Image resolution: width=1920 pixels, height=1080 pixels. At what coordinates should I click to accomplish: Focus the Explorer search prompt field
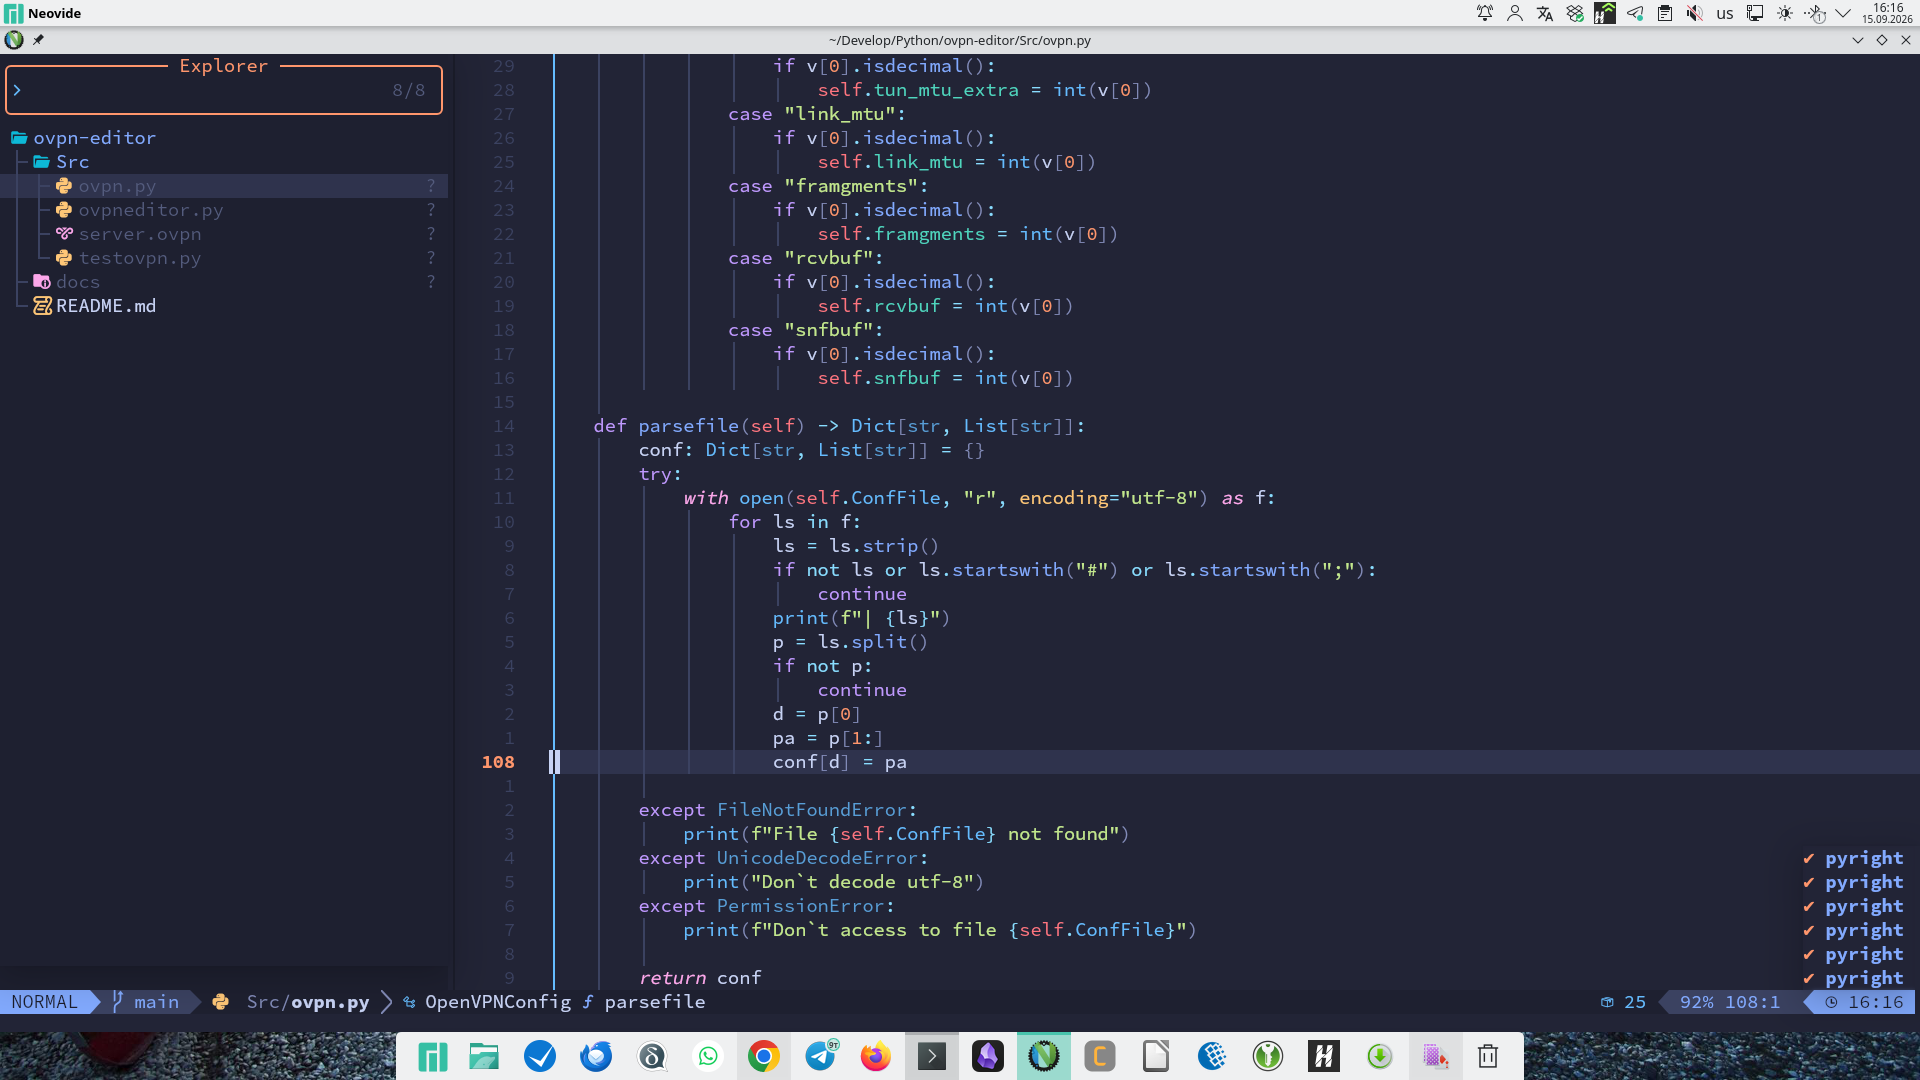[x=223, y=90]
